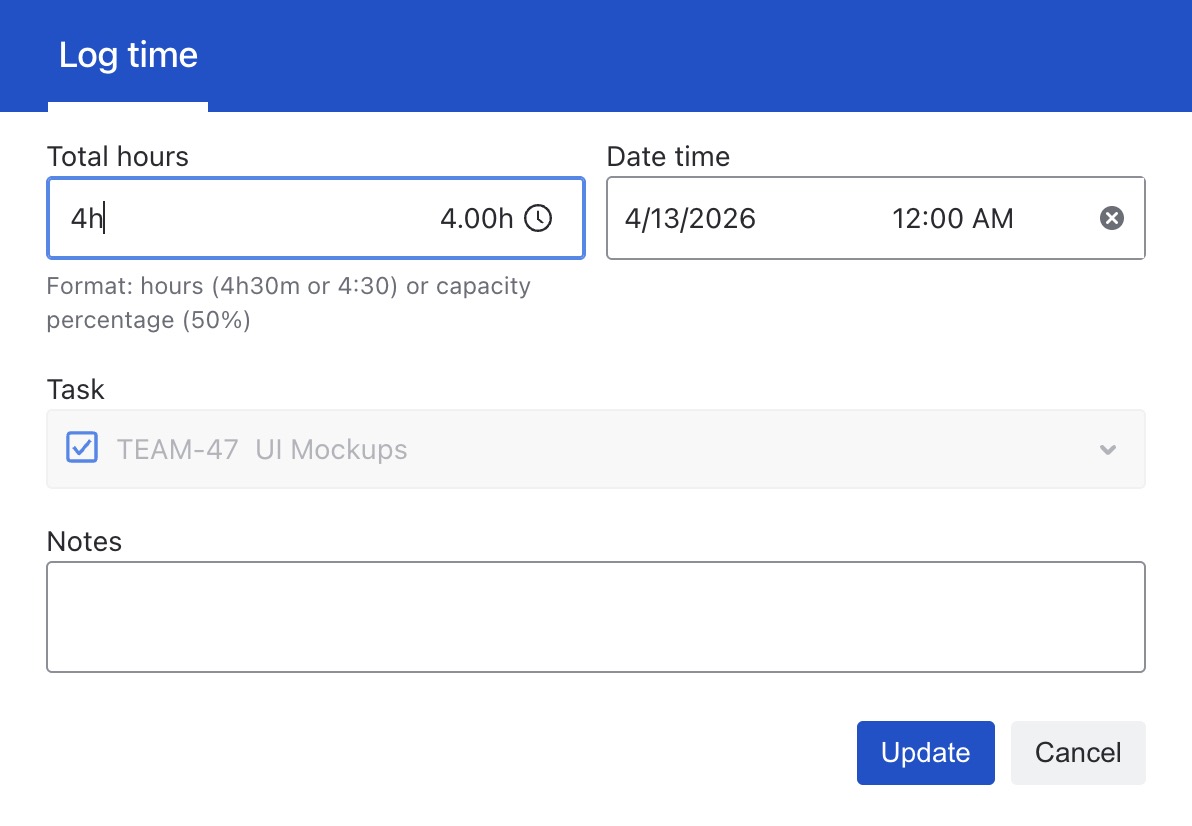Viewport: 1192px width, 826px height.
Task: Click the Notes label
Action: pos(84,541)
